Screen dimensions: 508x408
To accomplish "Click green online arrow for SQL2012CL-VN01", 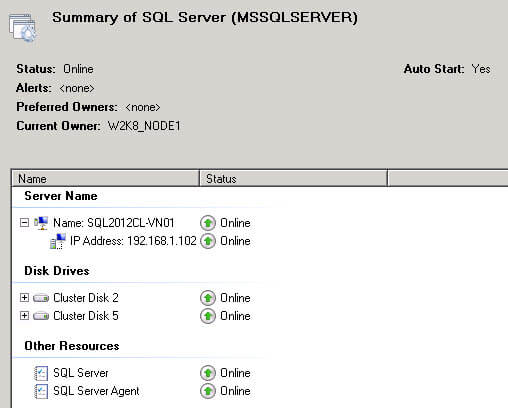I will (x=208, y=223).
